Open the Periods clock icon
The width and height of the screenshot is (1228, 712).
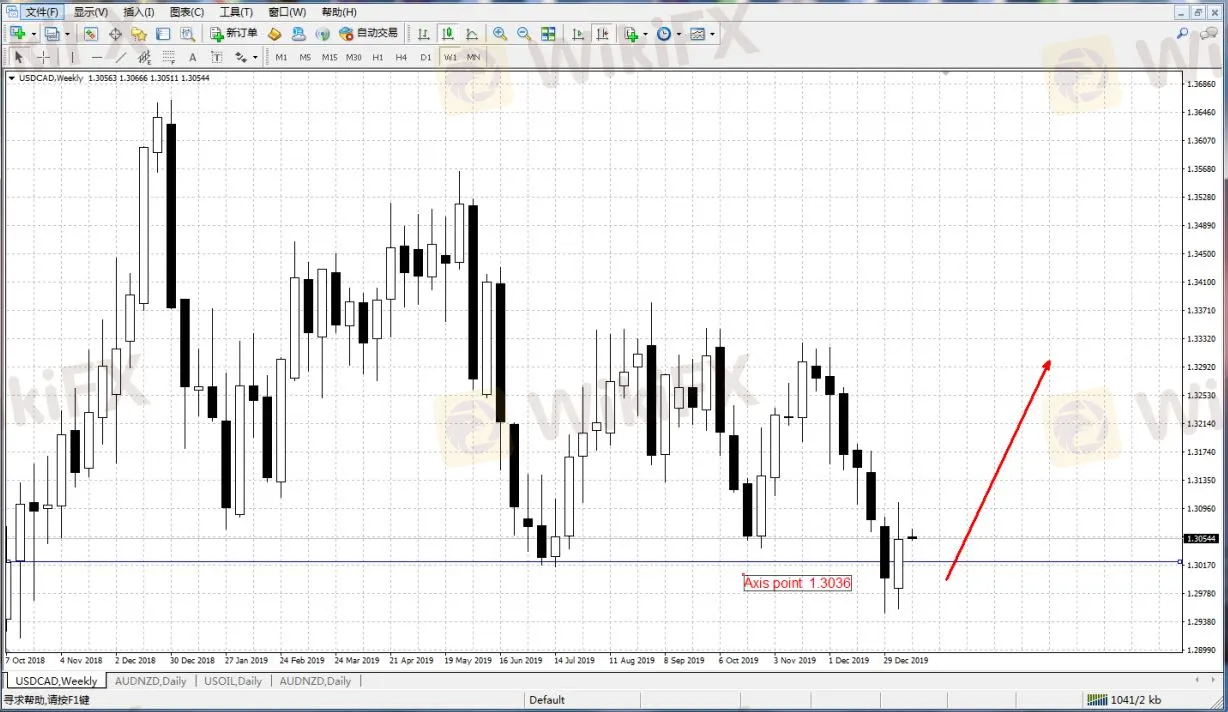point(664,33)
